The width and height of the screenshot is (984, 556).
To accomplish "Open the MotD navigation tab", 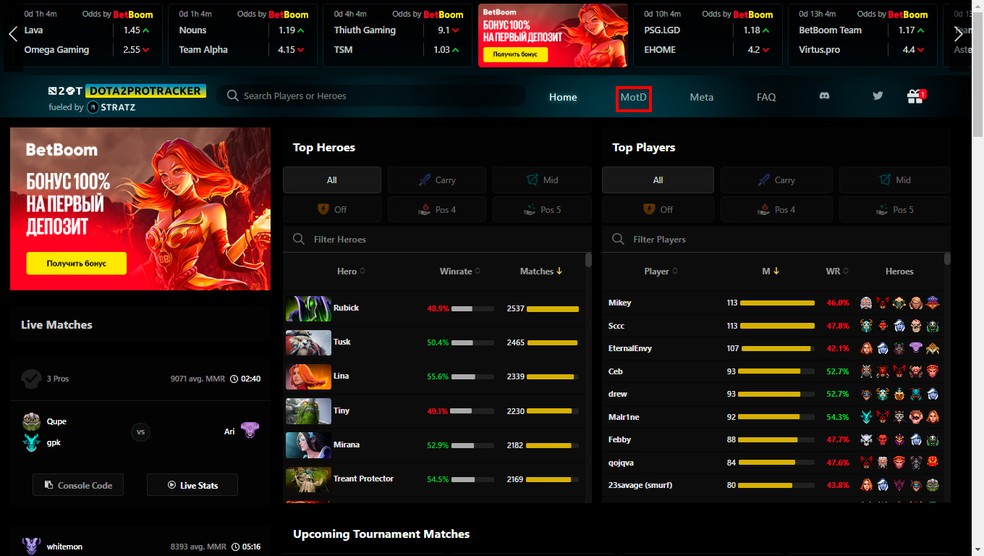I will (x=633, y=97).
